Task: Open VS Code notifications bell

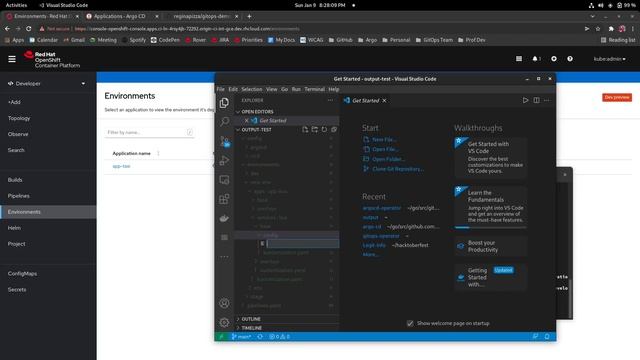Action: pos(547,337)
